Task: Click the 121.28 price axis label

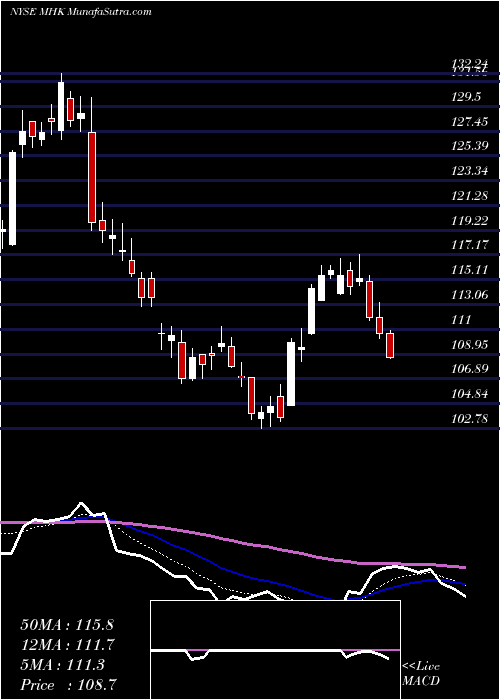Action: click(x=468, y=196)
